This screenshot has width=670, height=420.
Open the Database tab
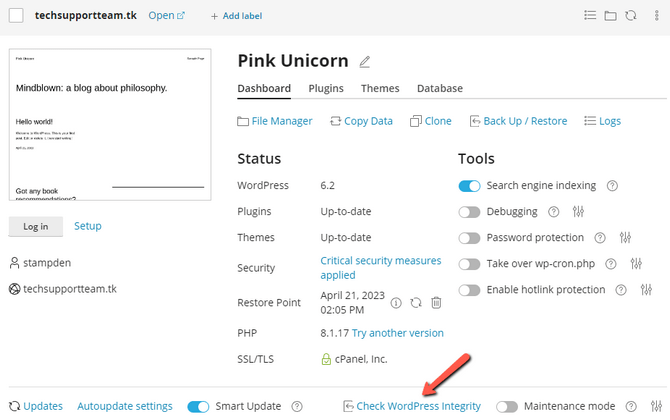pyautogui.click(x=439, y=89)
